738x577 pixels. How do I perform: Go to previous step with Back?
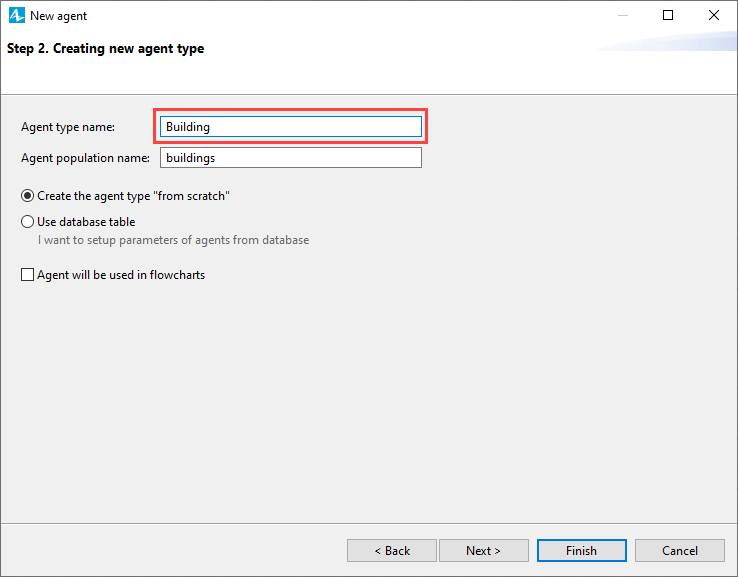pos(392,550)
